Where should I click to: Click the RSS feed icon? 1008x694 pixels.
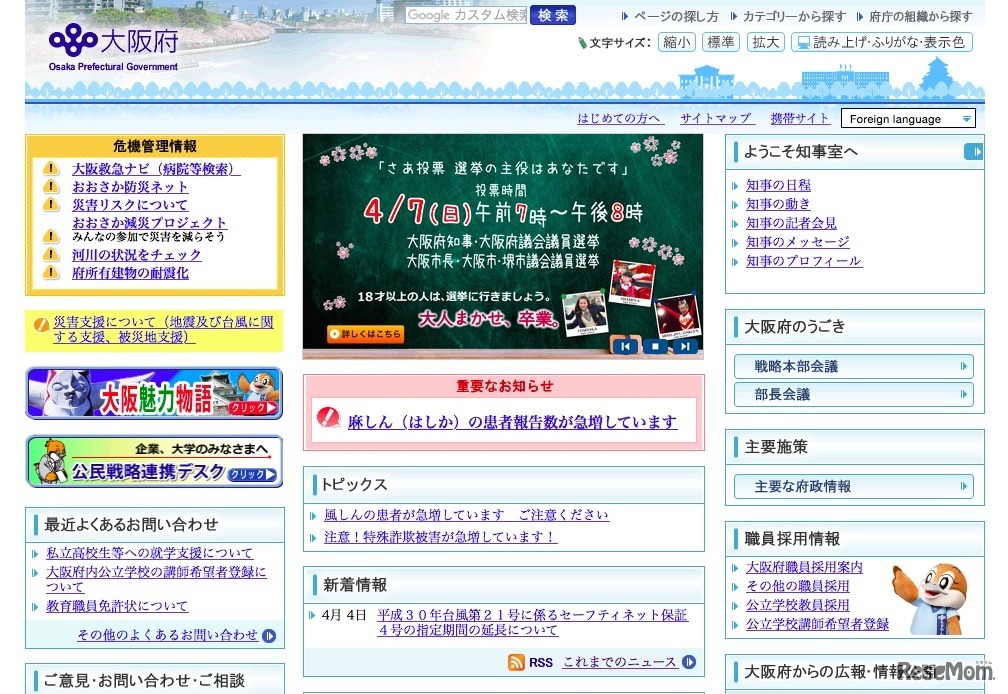pos(517,662)
